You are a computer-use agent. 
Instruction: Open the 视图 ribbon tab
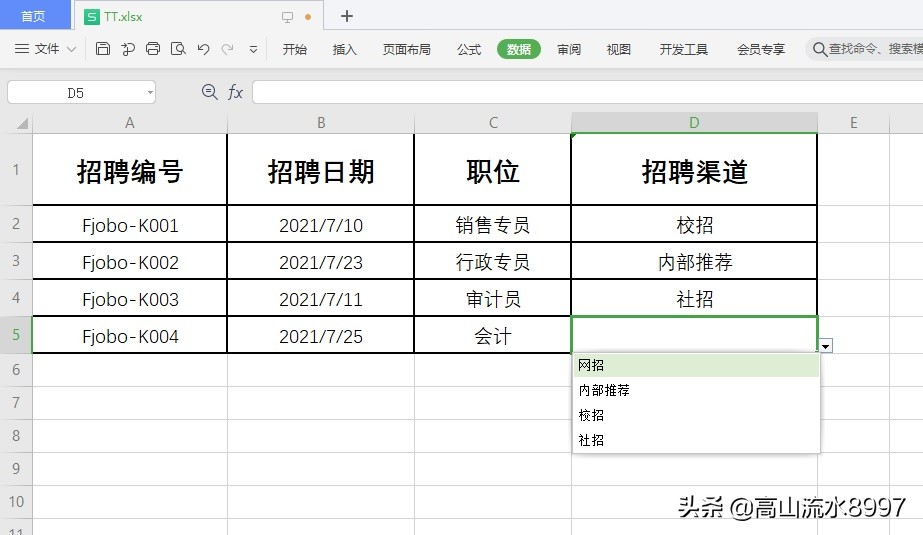tap(619, 49)
